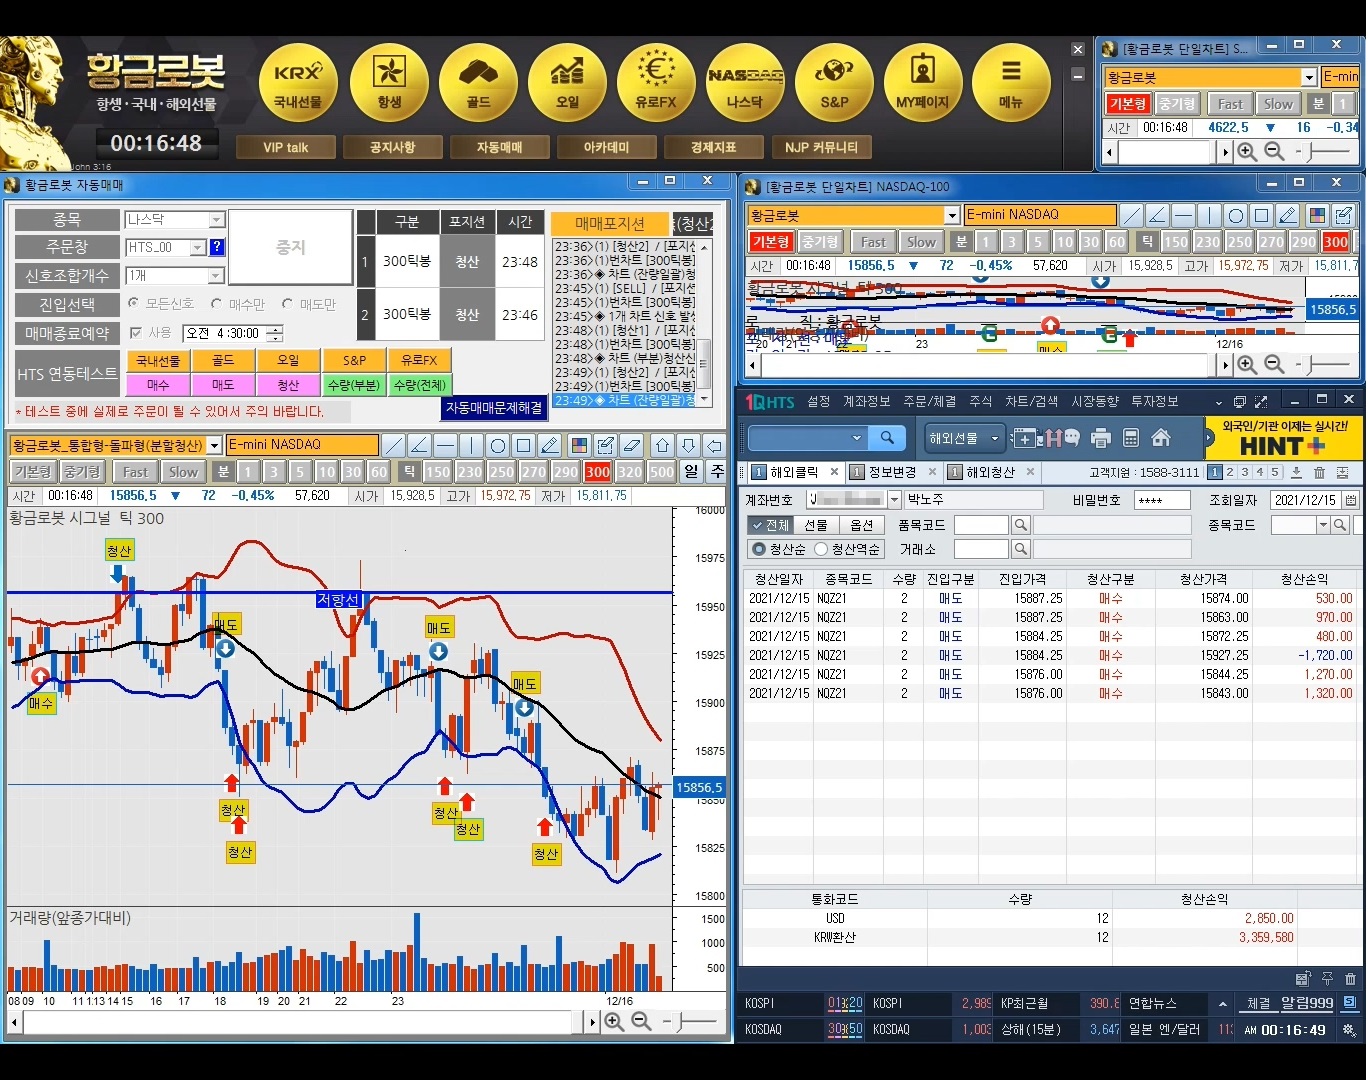The height and width of the screenshot is (1080, 1368).
Task: Click printer icon in HTS toolbar
Action: (x=1101, y=438)
